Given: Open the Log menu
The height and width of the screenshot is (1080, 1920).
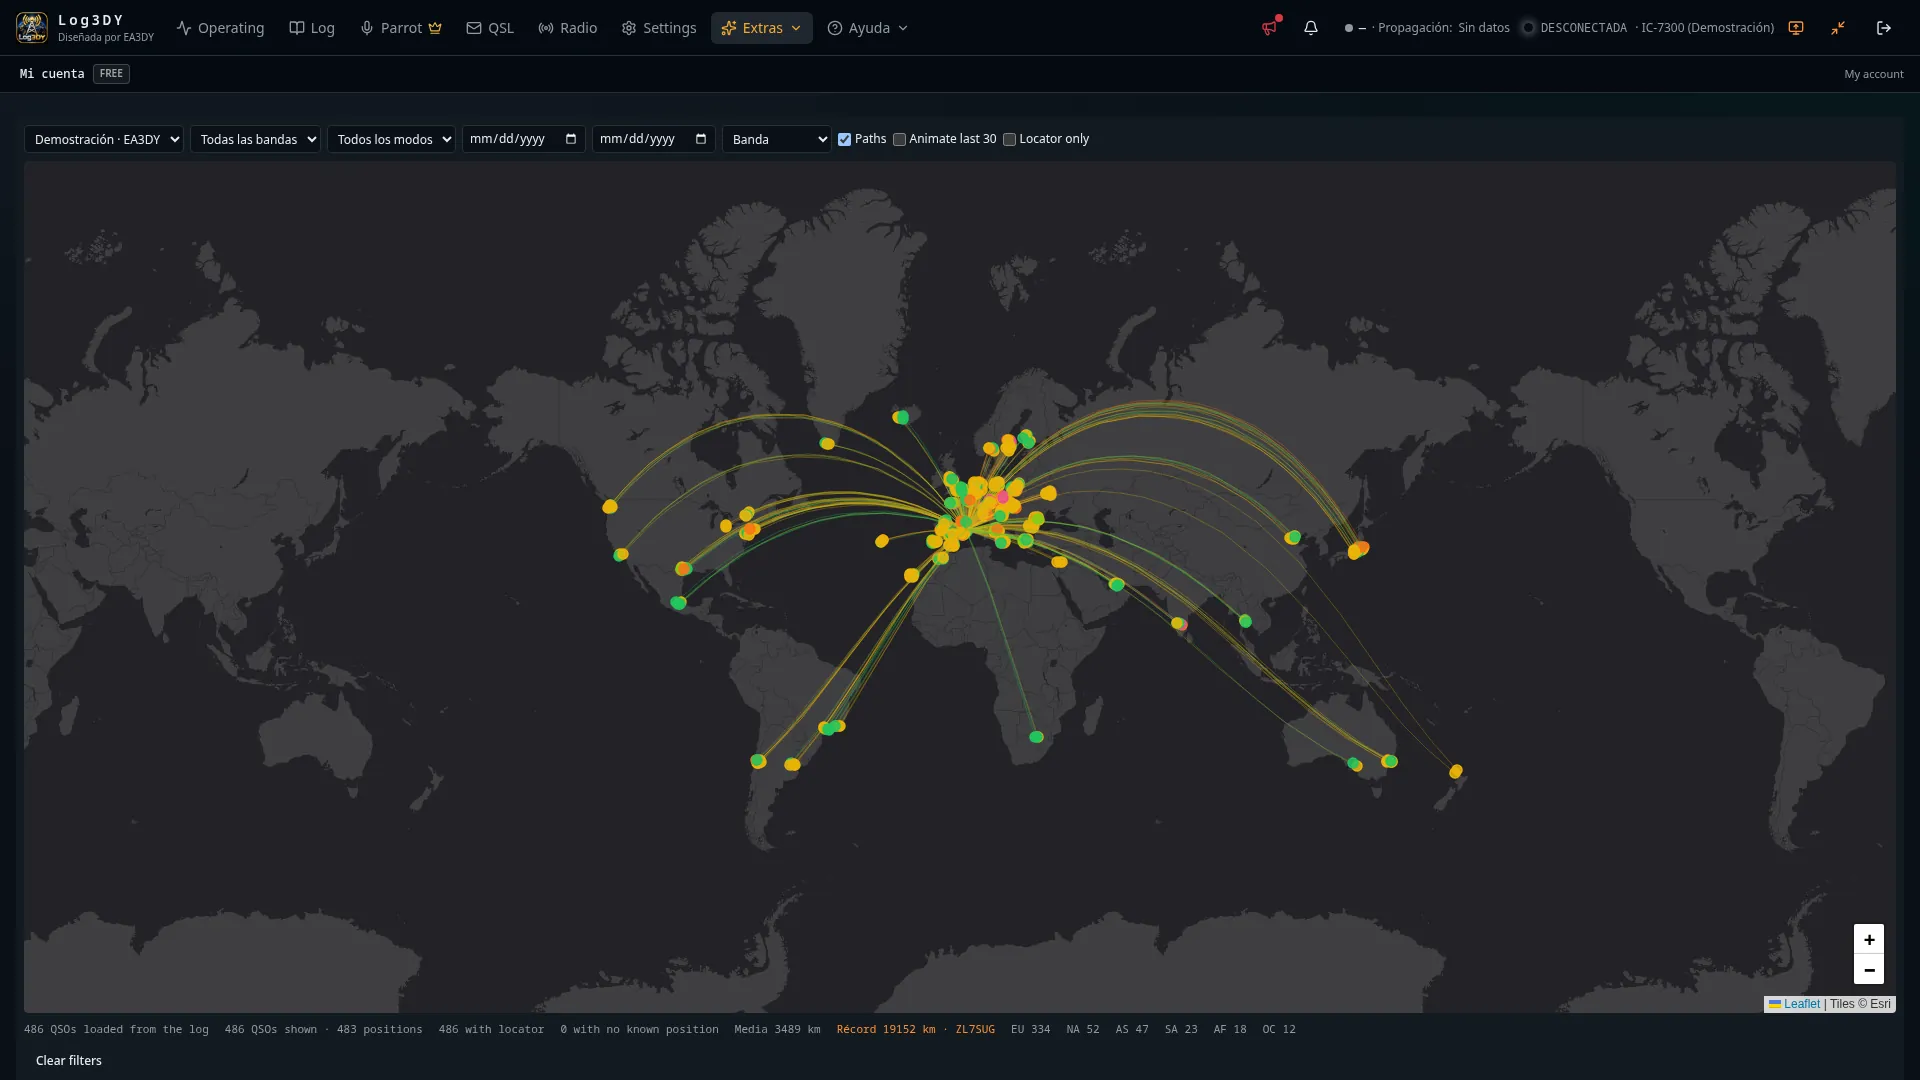Looking at the screenshot, I should pyautogui.click(x=312, y=28).
